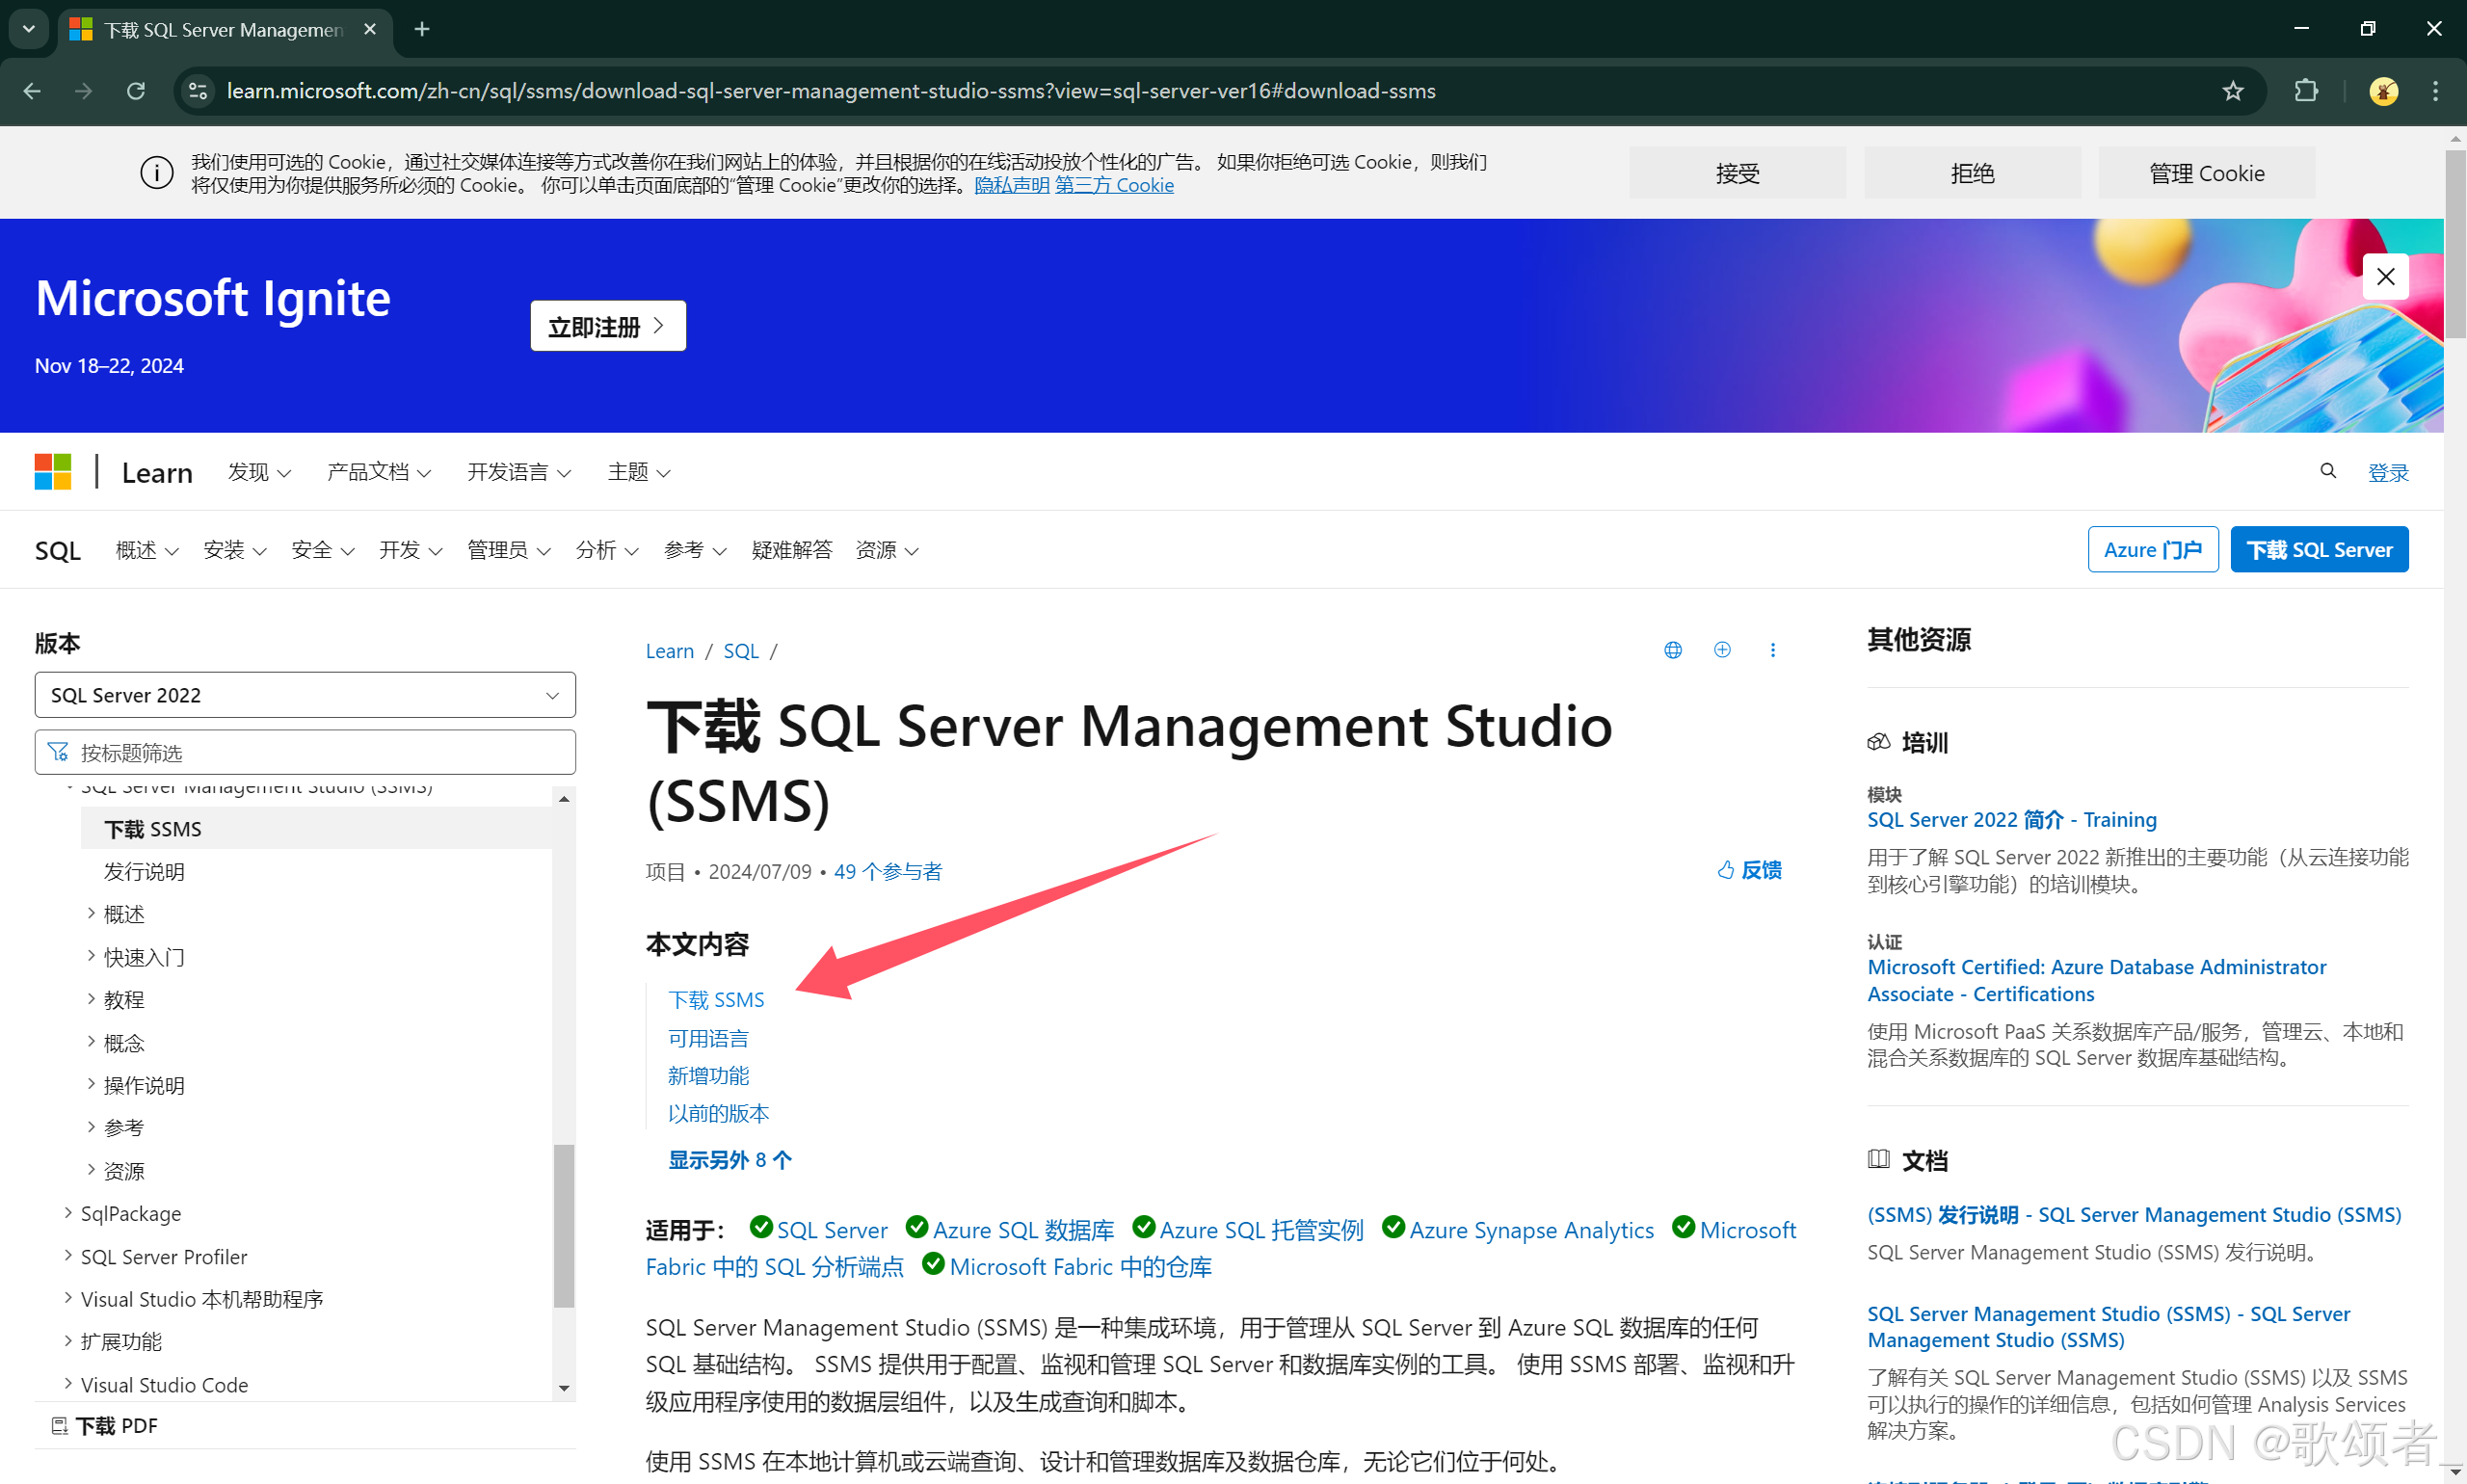Open browser extensions puzzle icon
Viewport: 2467px width, 1484px height.
pos(2306,91)
